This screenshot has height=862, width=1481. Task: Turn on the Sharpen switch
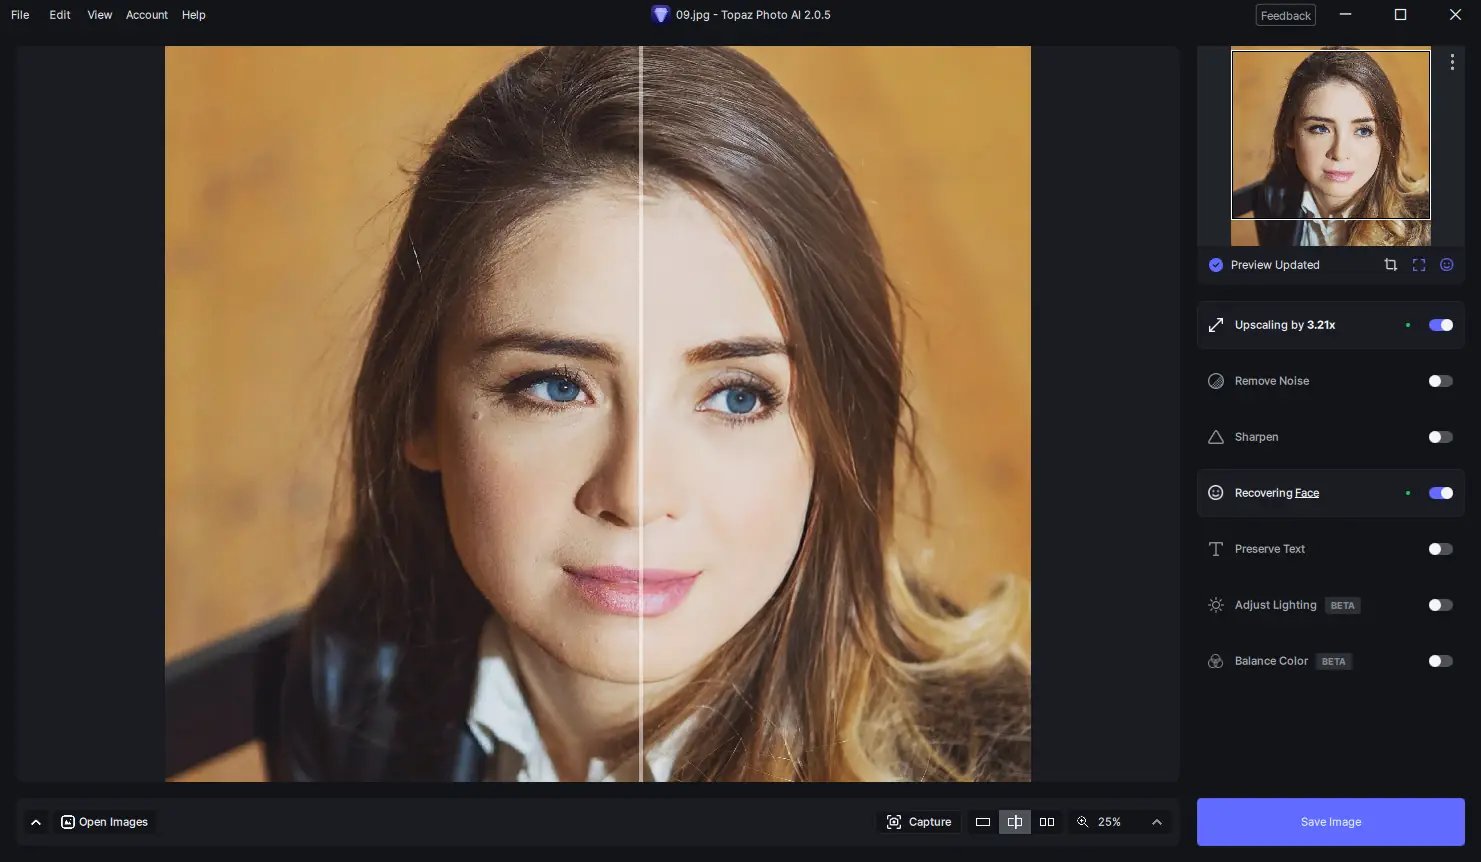pyautogui.click(x=1439, y=437)
